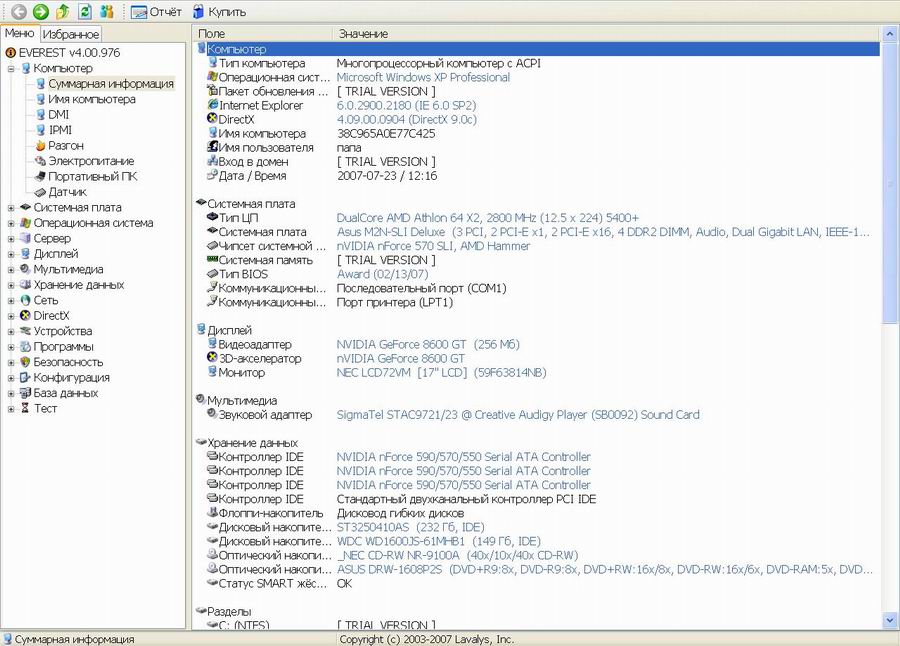Image resolution: width=900 pixels, height=646 pixels.
Task: Open the Разгон overclock page
Action: point(66,145)
